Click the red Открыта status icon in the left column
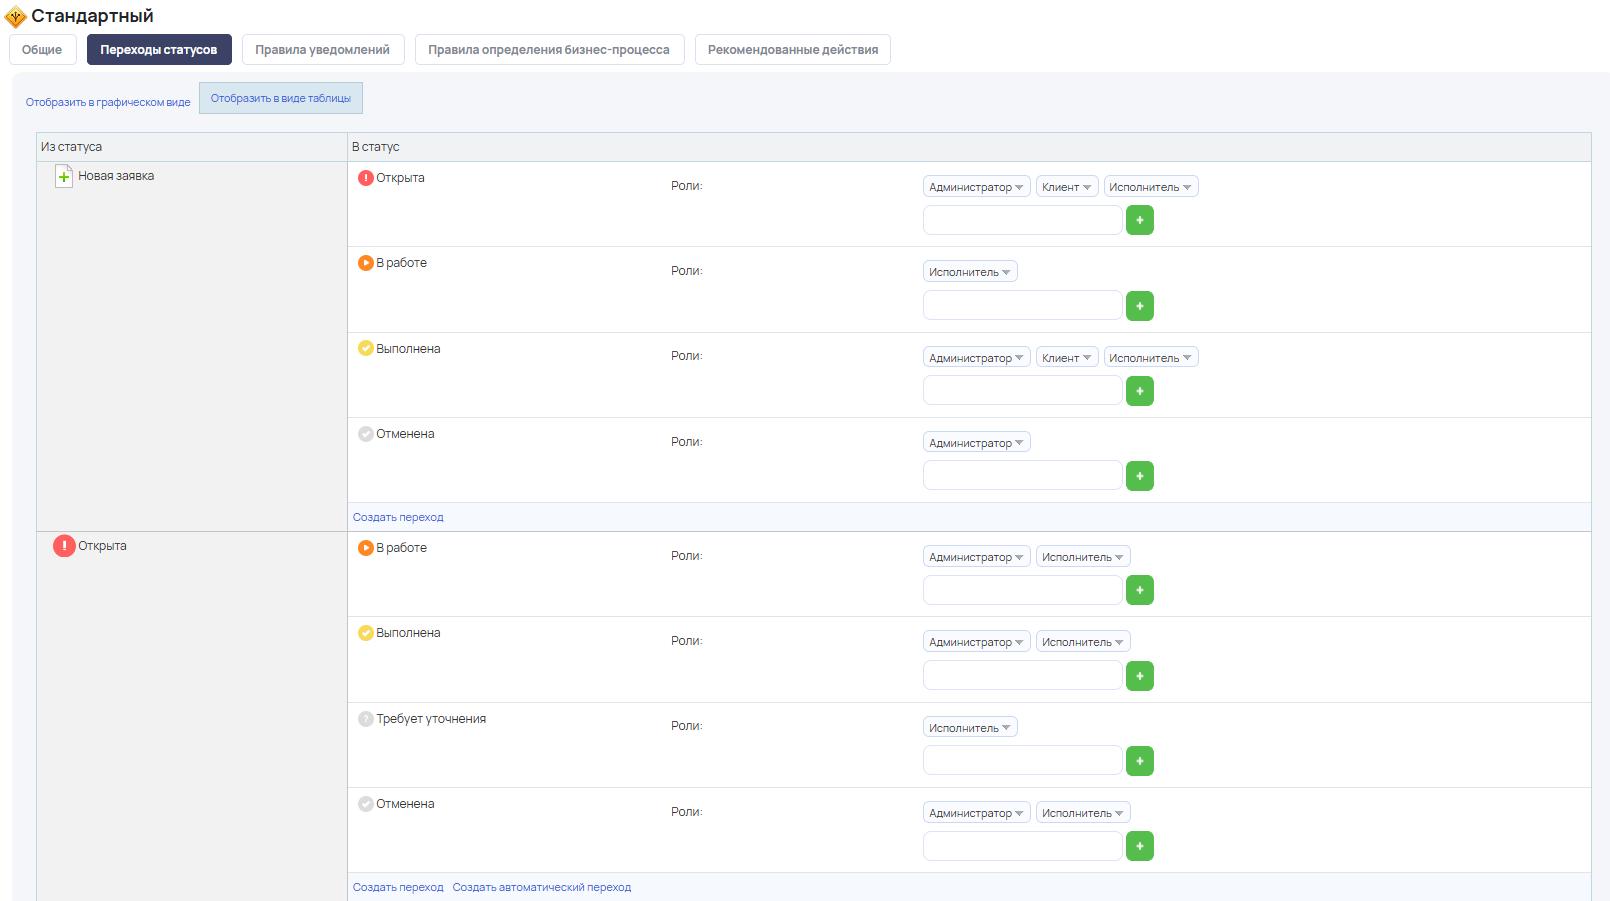 tap(64, 546)
